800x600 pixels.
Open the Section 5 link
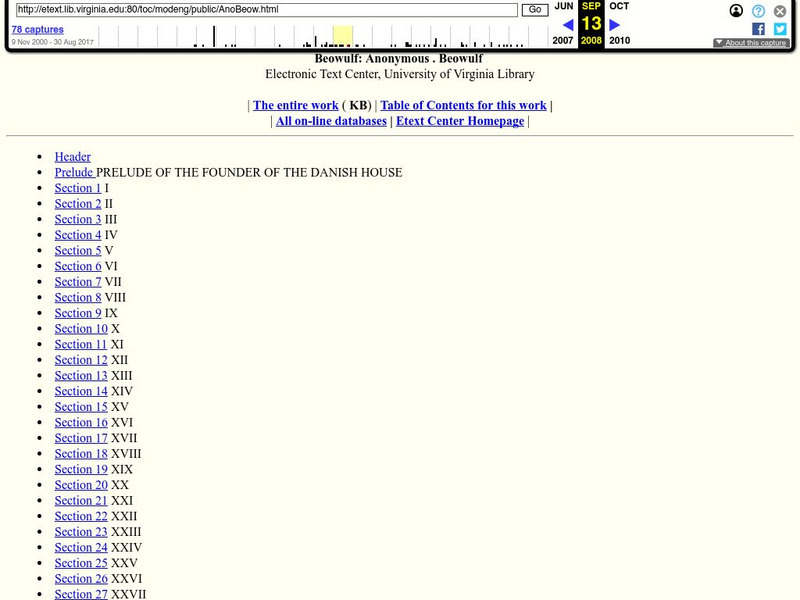tap(78, 251)
